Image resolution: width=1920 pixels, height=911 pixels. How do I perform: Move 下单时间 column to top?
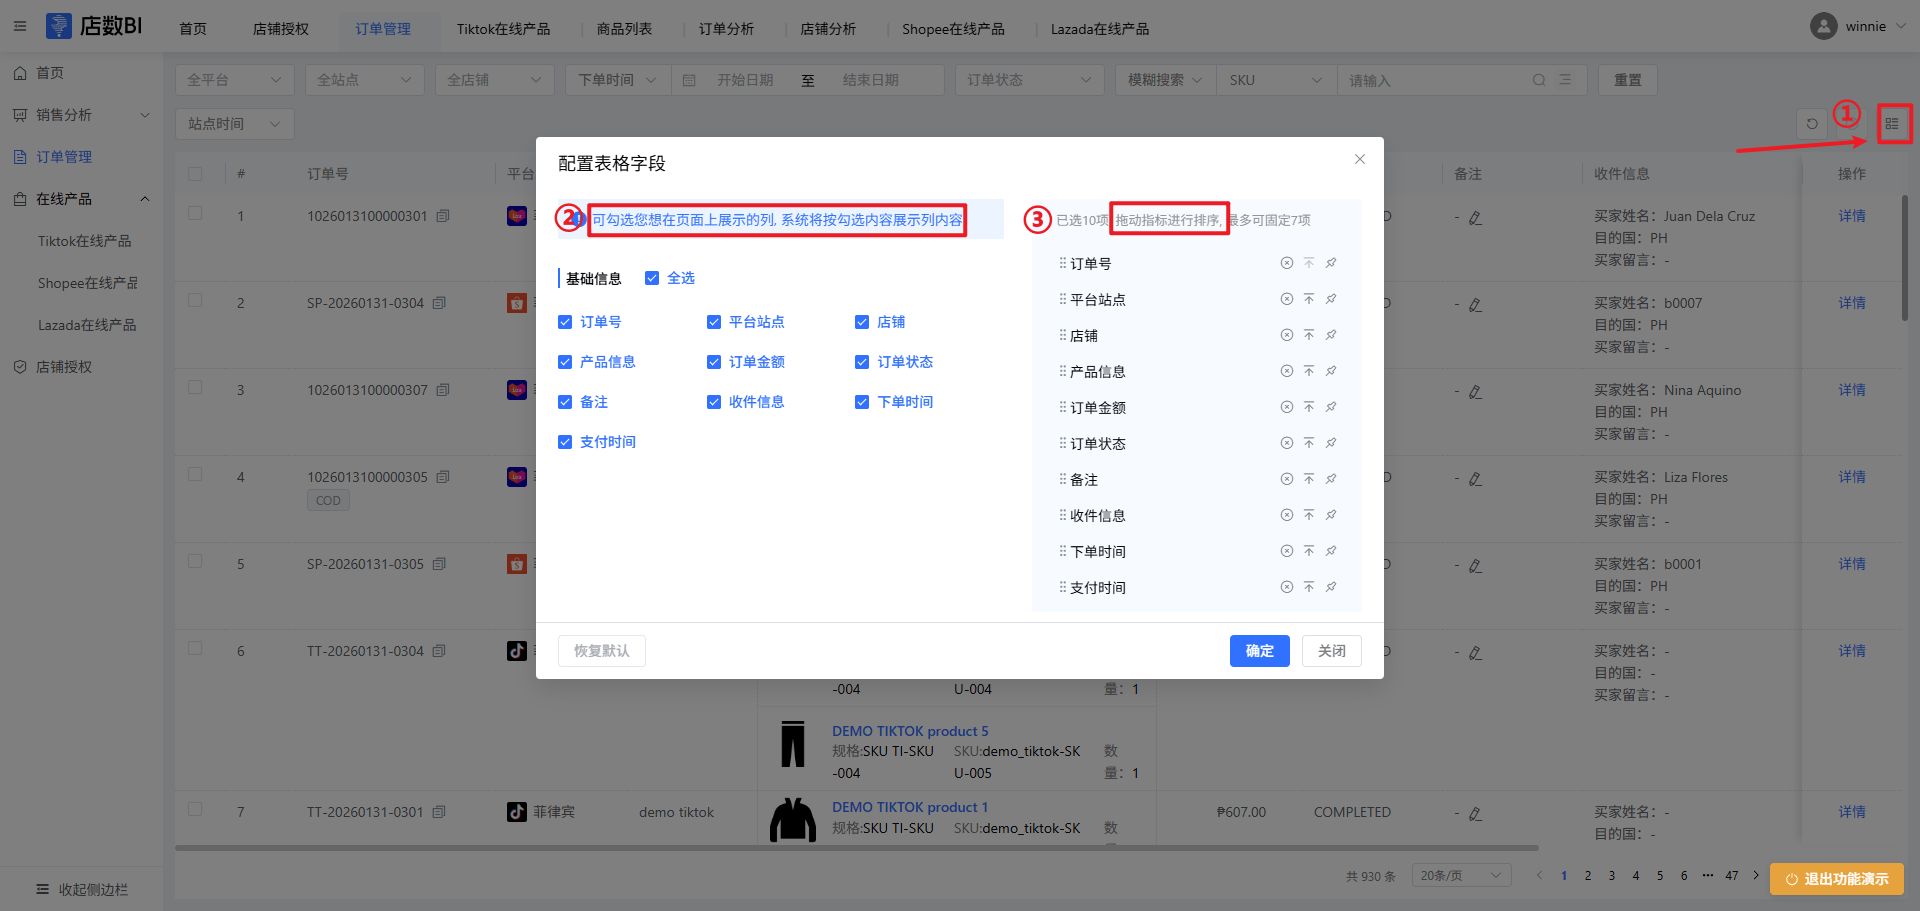pyautogui.click(x=1309, y=551)
